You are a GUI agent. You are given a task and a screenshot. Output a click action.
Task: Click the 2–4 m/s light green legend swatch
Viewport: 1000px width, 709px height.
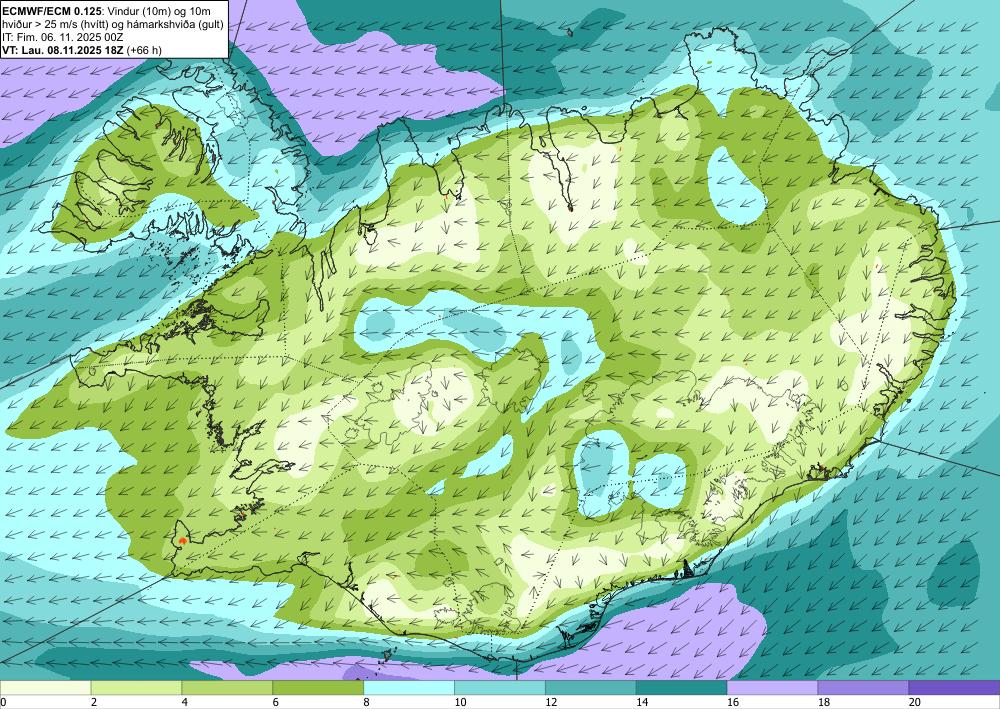(x=136, y=688)
